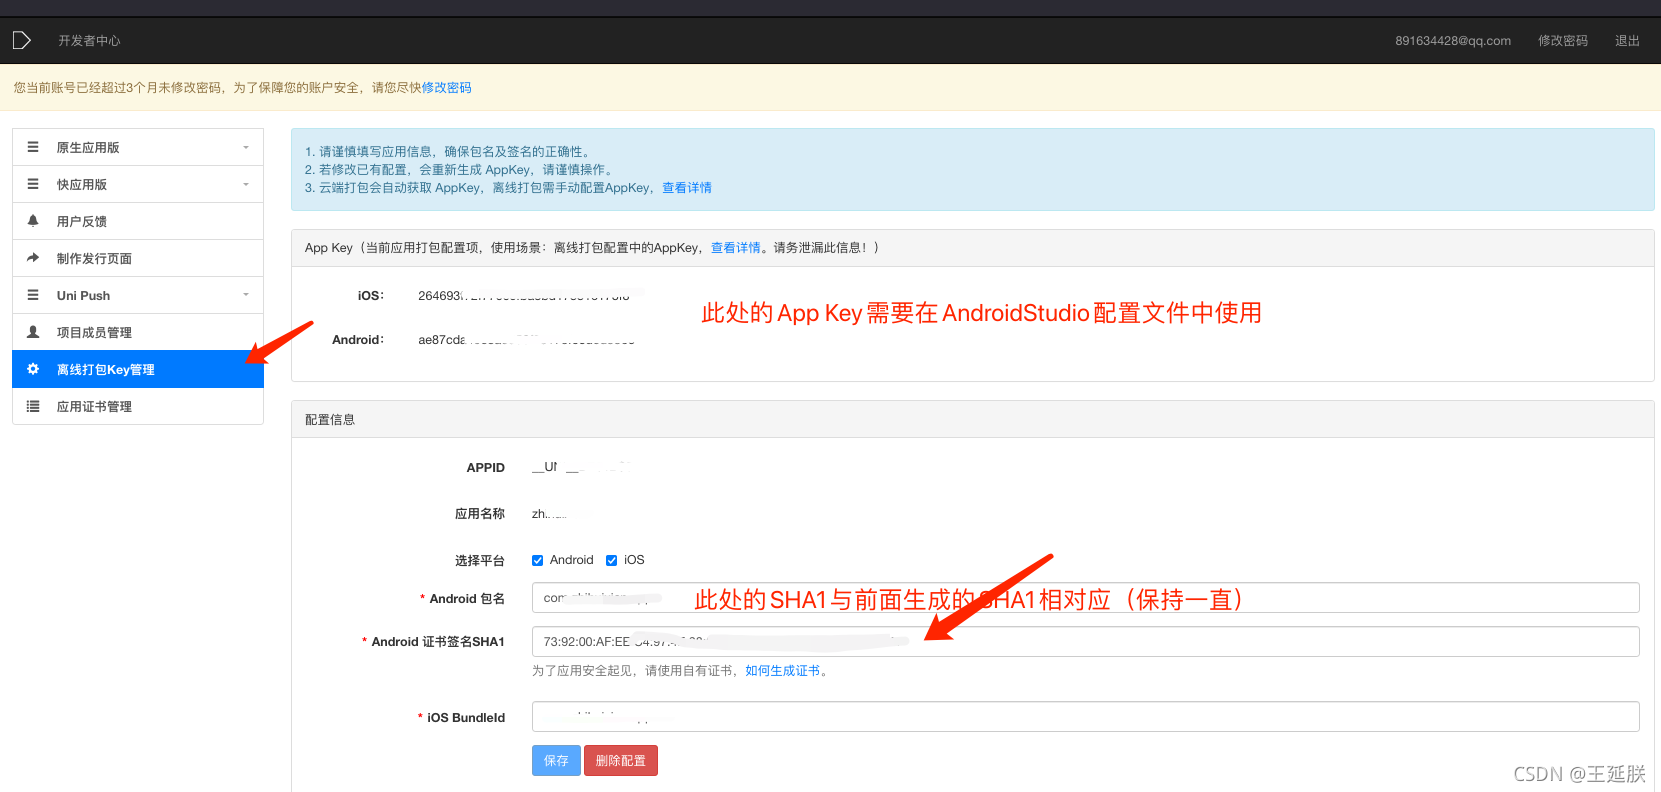This screenshot has height=792, width=1661.
Task: Open the Uni Push sidebar section
Action: 138,295
